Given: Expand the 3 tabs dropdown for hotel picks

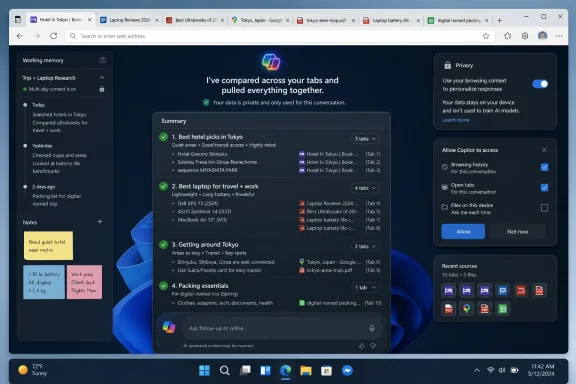Looking at the screenshot, I should 365,139.
